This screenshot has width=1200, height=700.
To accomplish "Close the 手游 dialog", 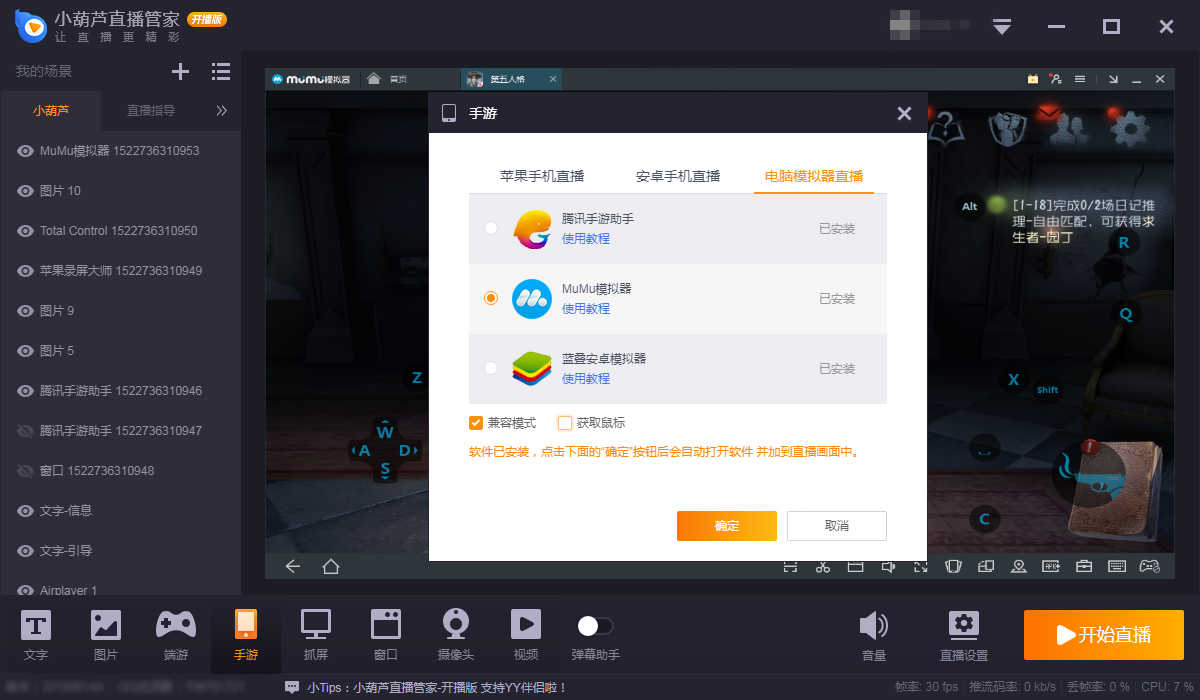I will [x=904, y=113].
